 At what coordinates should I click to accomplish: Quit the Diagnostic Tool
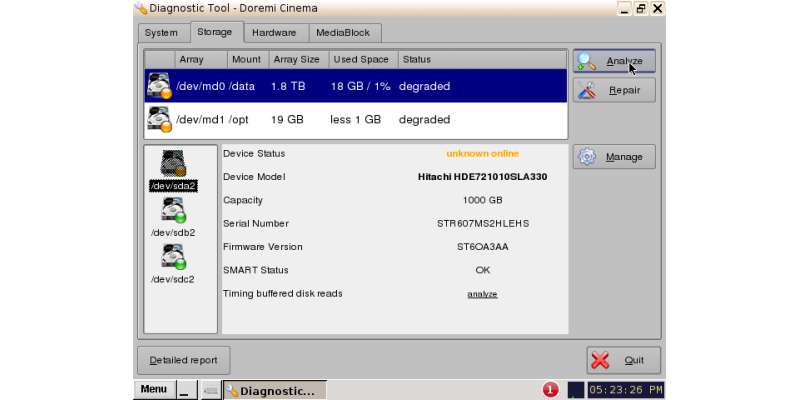pos(623,360)
